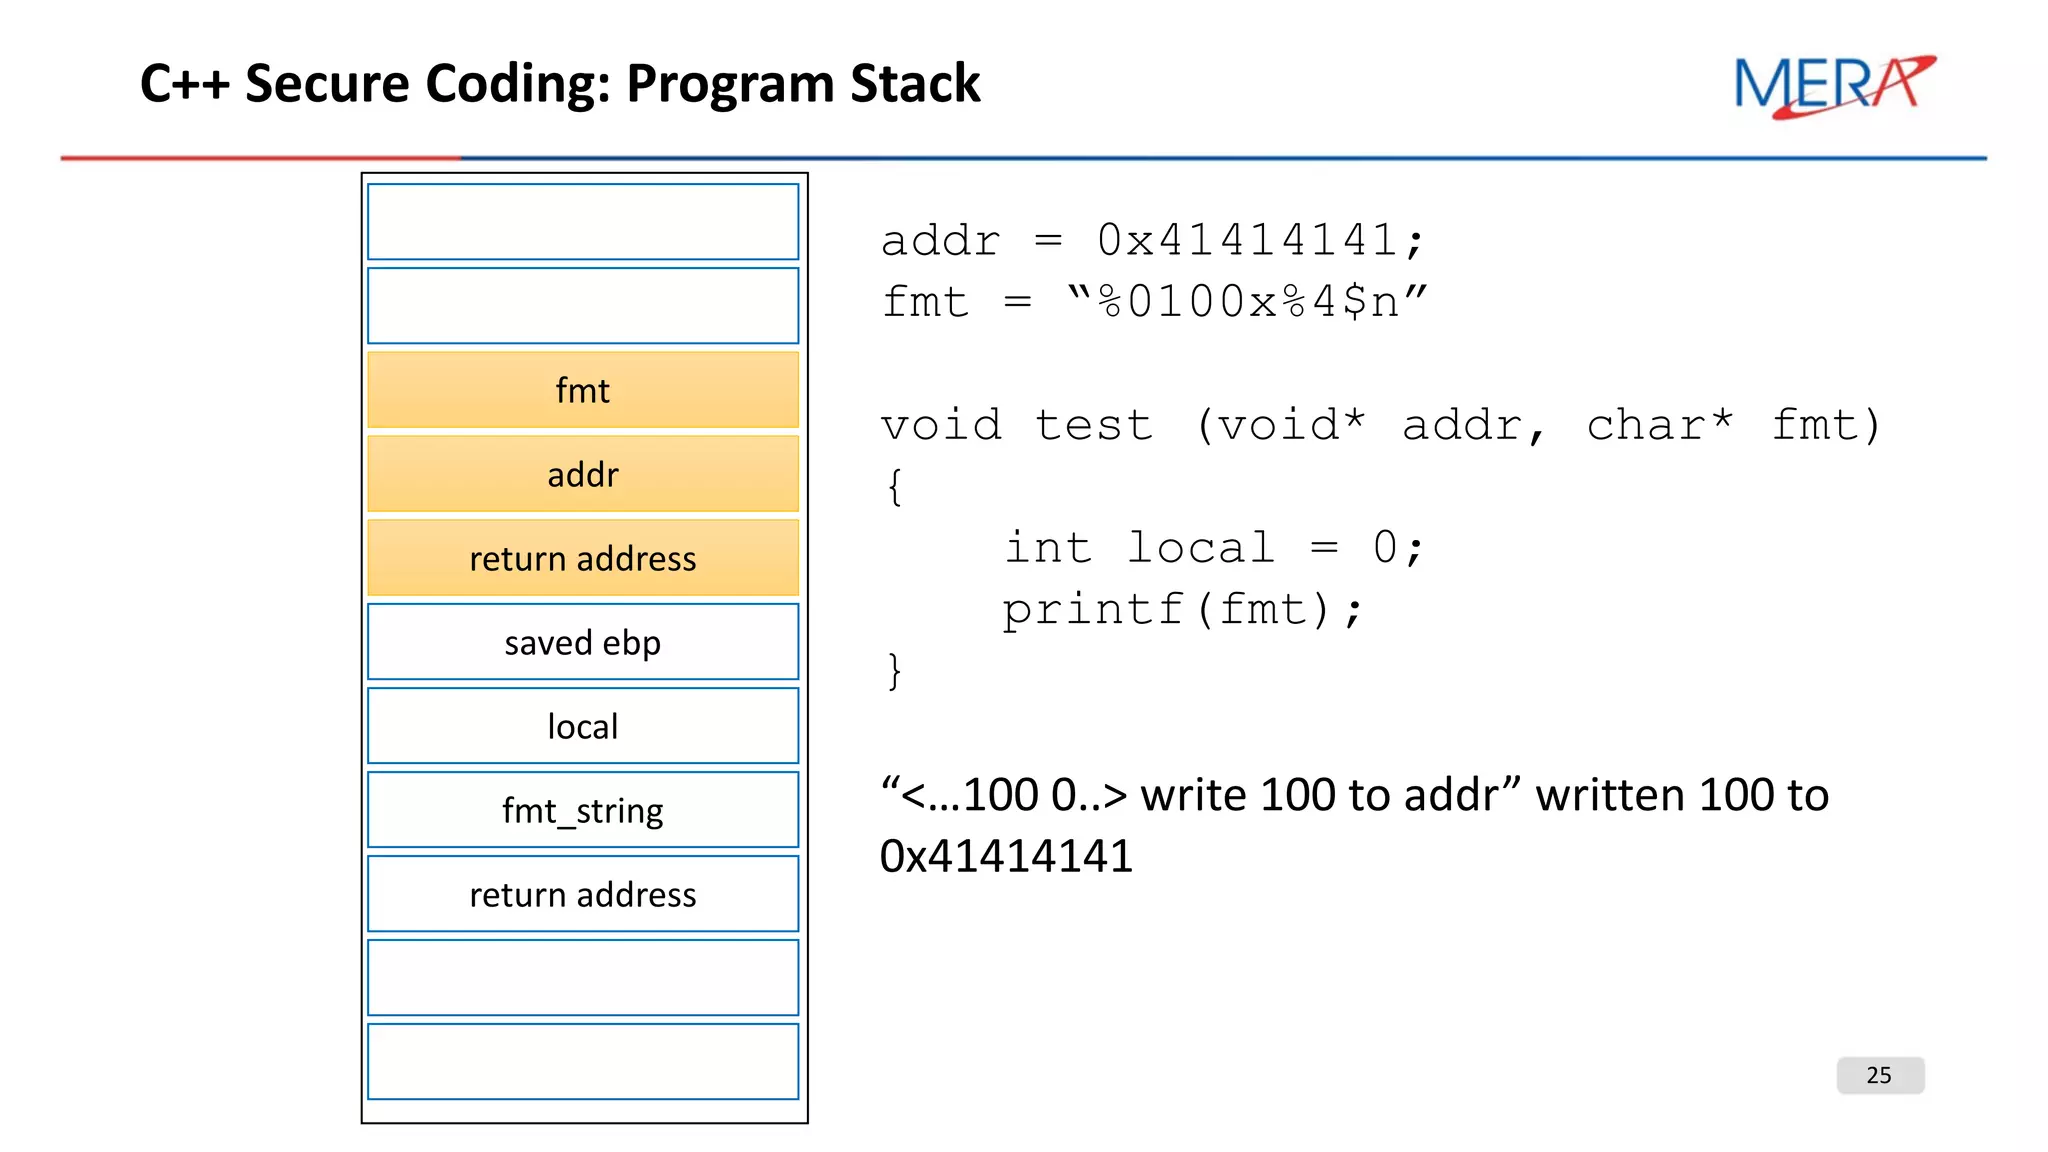2048x1152 pixels.
Task: Click the addr = 0x41414141 code line
Action: (1151, 241)
